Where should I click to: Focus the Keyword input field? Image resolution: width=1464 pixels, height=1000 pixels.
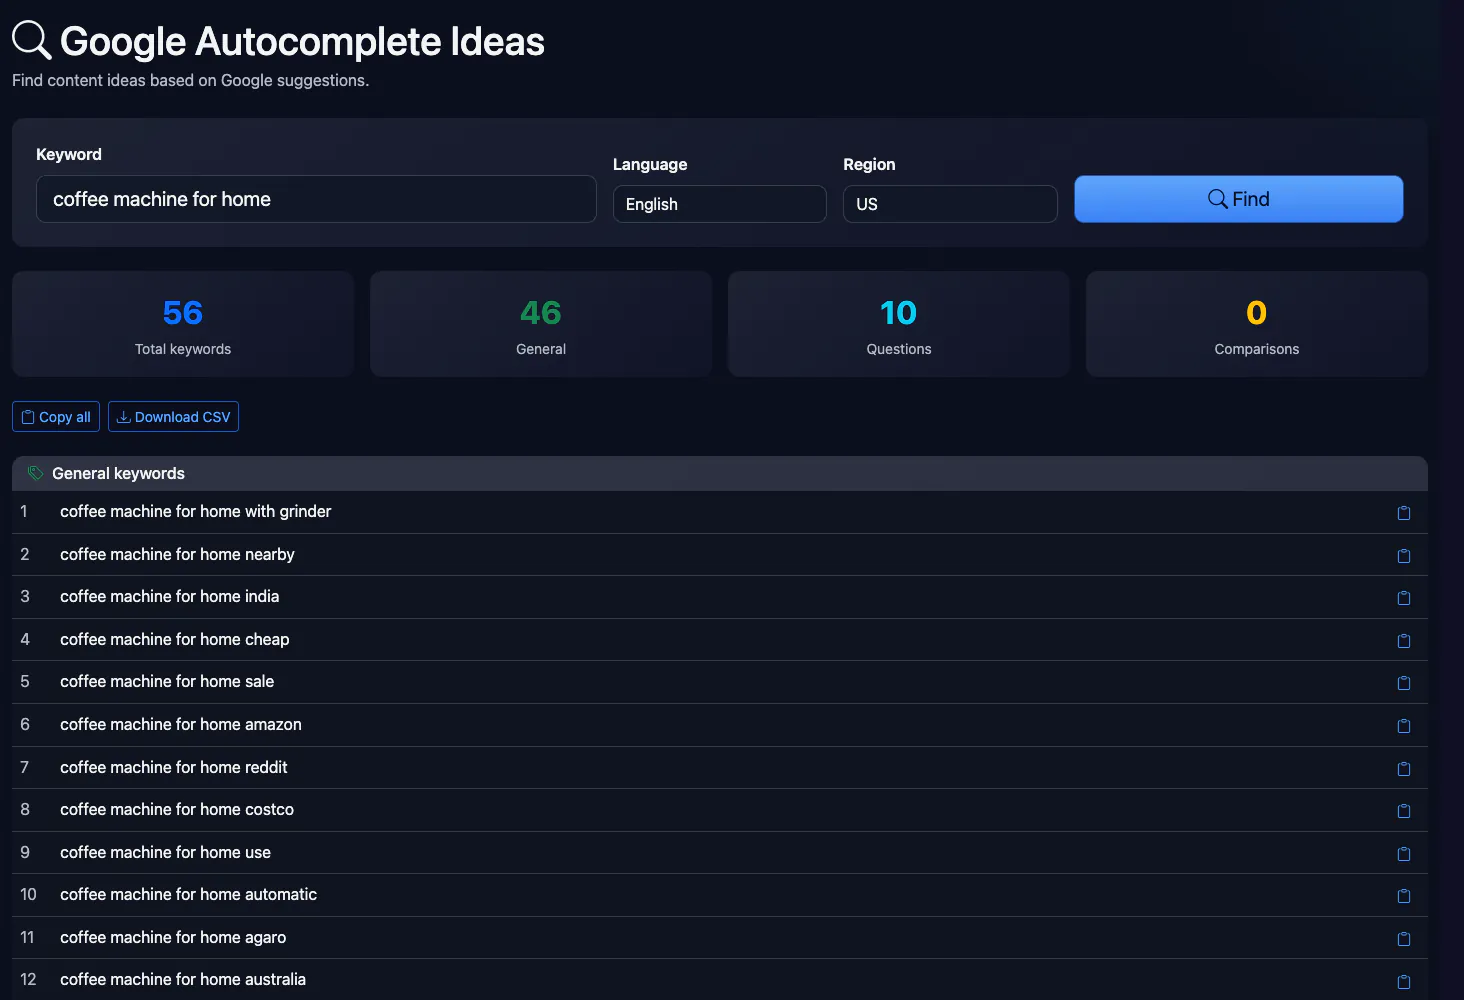pyautogui.click(x=316, y=199)
